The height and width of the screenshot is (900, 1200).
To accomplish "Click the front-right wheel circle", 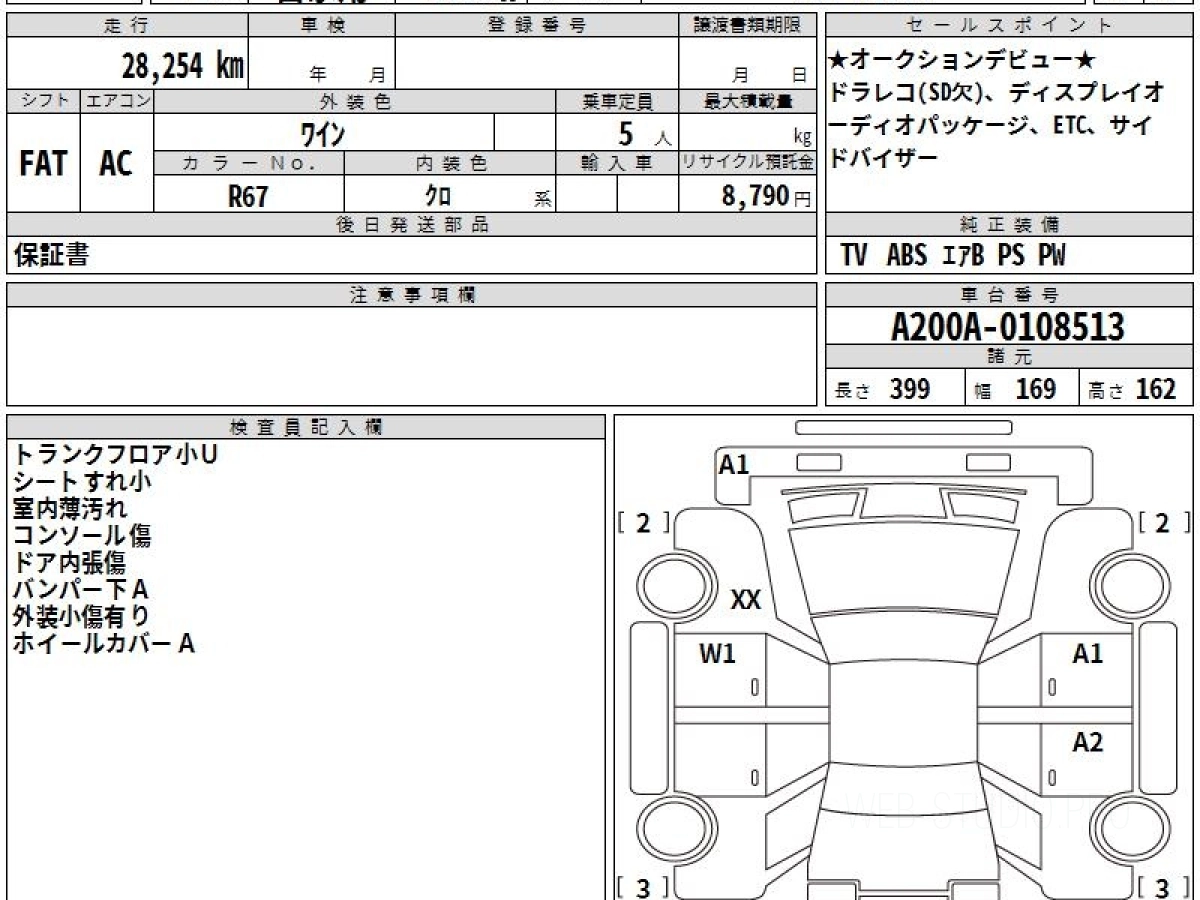I will click(x=1132, y=586).
